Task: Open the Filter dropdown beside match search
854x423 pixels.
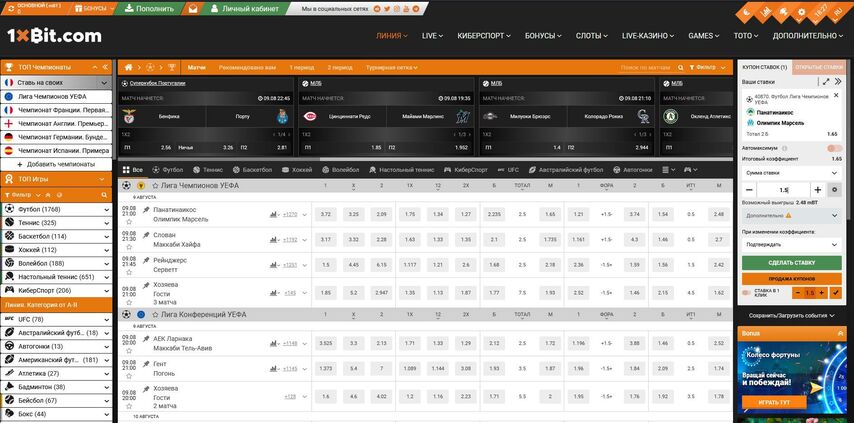Action: click(708, 68)
